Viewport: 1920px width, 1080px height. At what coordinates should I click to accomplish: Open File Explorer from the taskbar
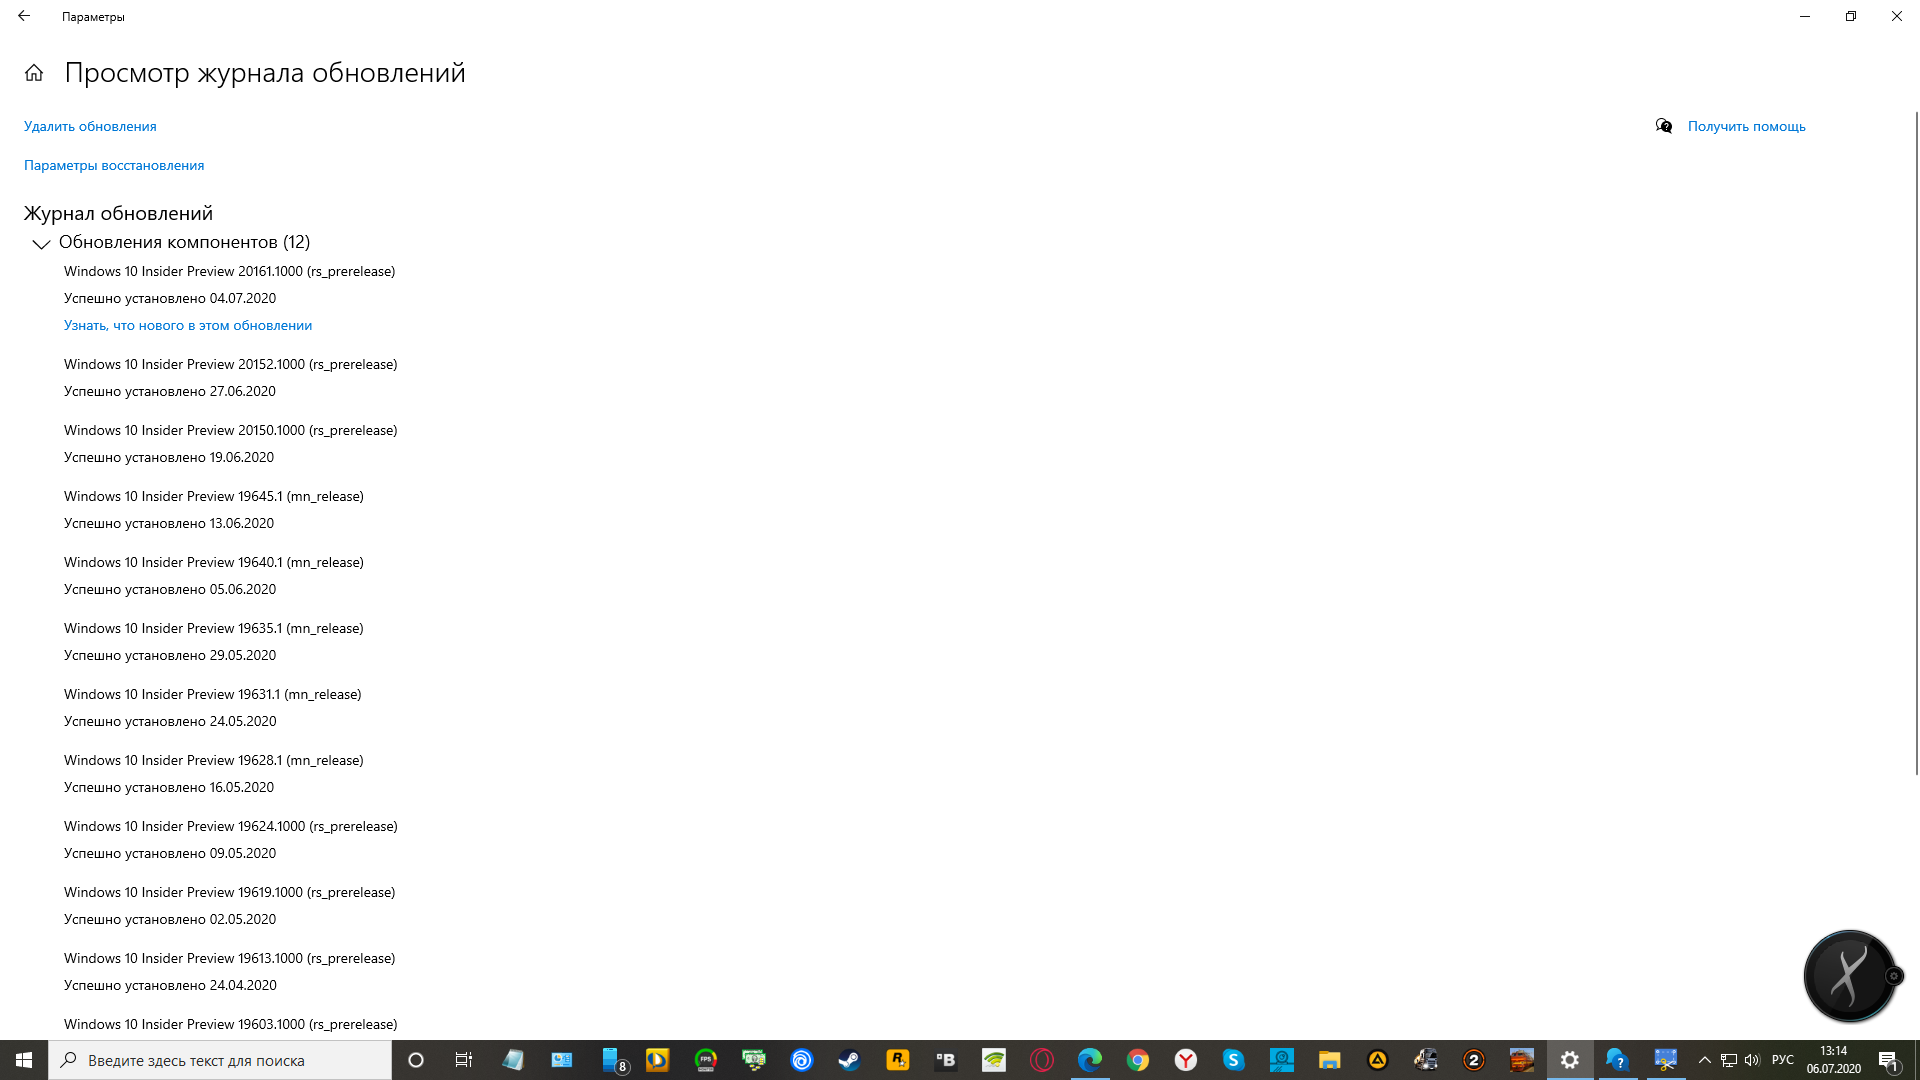(x=1329, y=1060)
